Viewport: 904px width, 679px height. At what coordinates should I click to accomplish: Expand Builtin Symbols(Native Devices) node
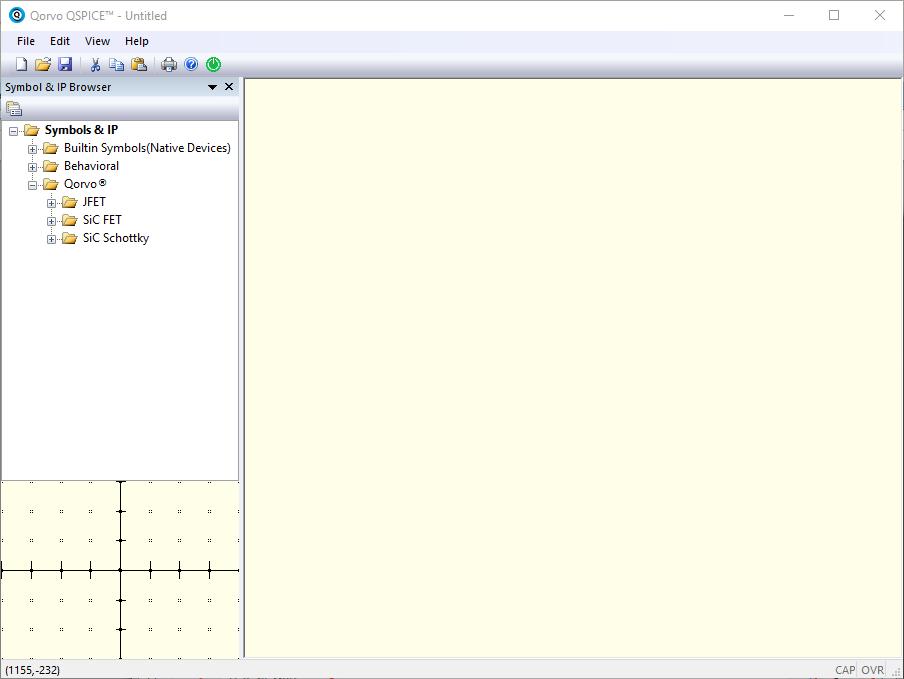32,149
